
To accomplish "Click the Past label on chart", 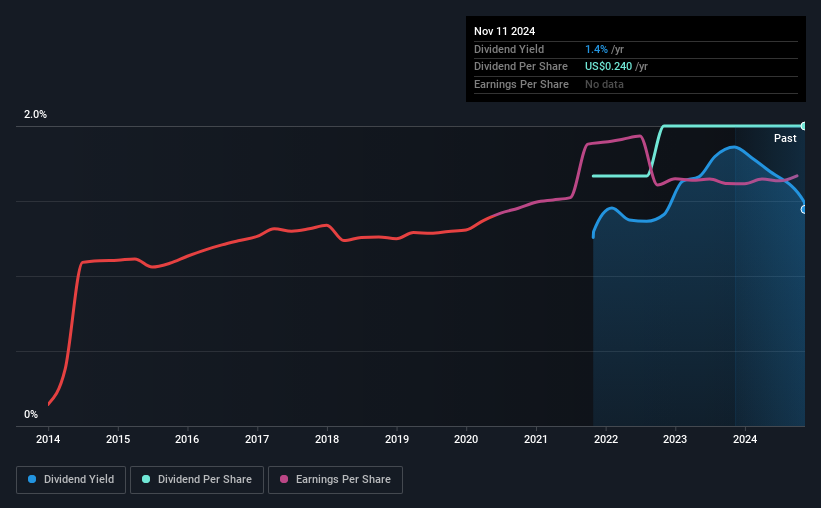I will tap(785, 138).
